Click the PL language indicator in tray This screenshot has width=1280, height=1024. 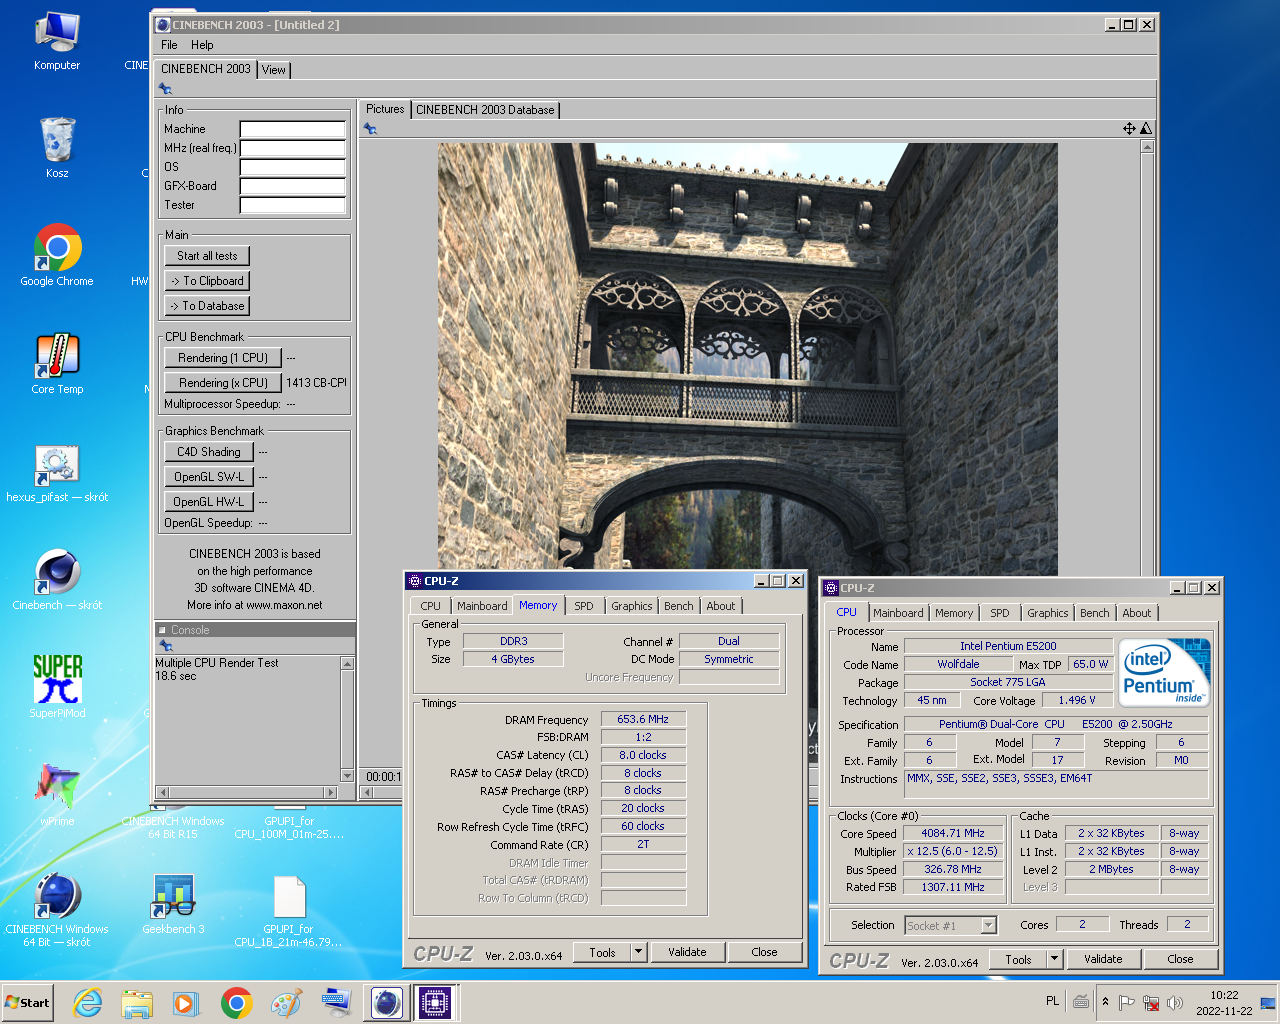[x=1052, y=1001]
